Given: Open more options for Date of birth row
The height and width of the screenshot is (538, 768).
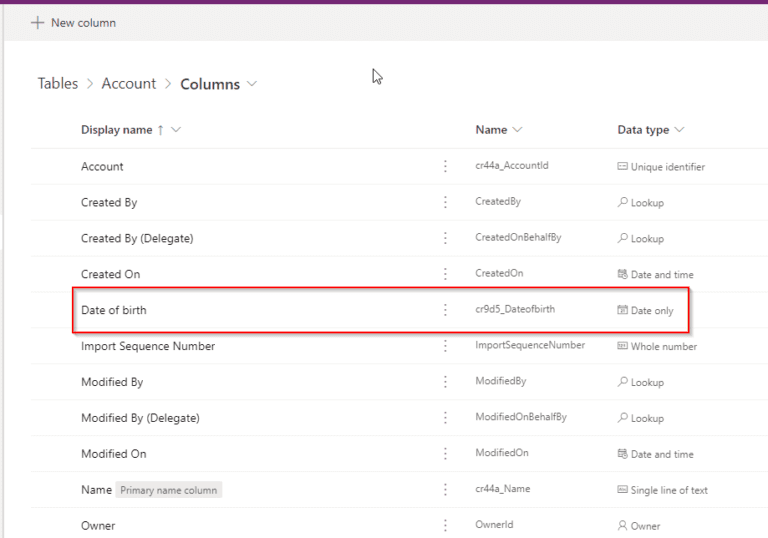Looking at the screenshot, I should click(x=445, y=310).
